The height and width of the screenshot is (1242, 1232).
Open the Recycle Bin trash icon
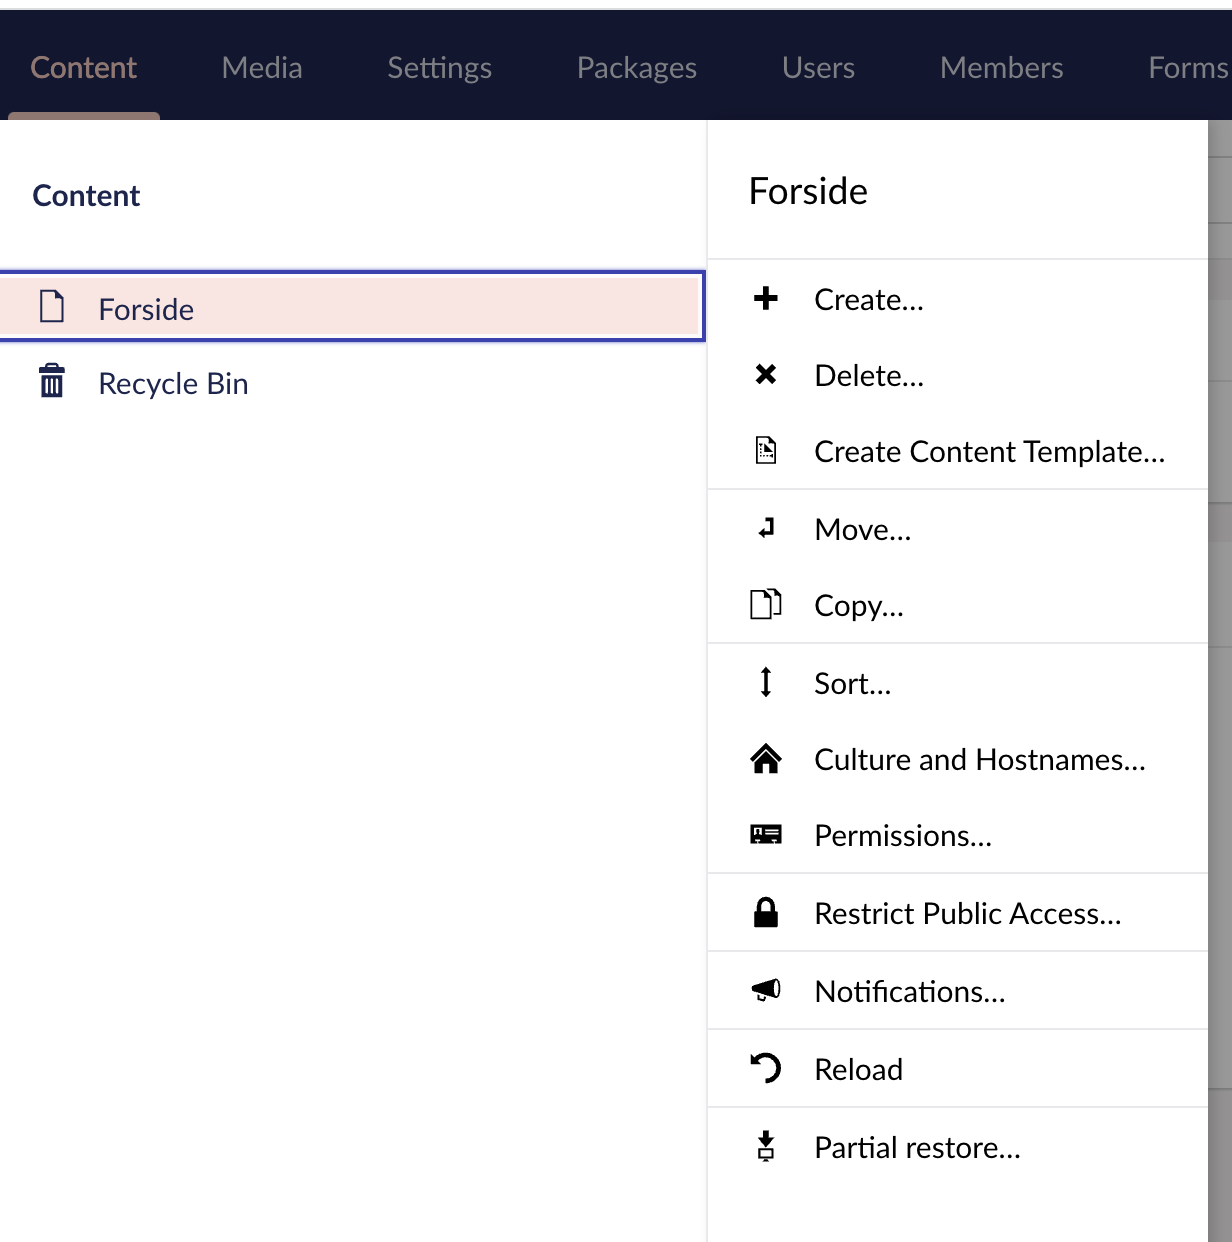(x=52, y=382)
